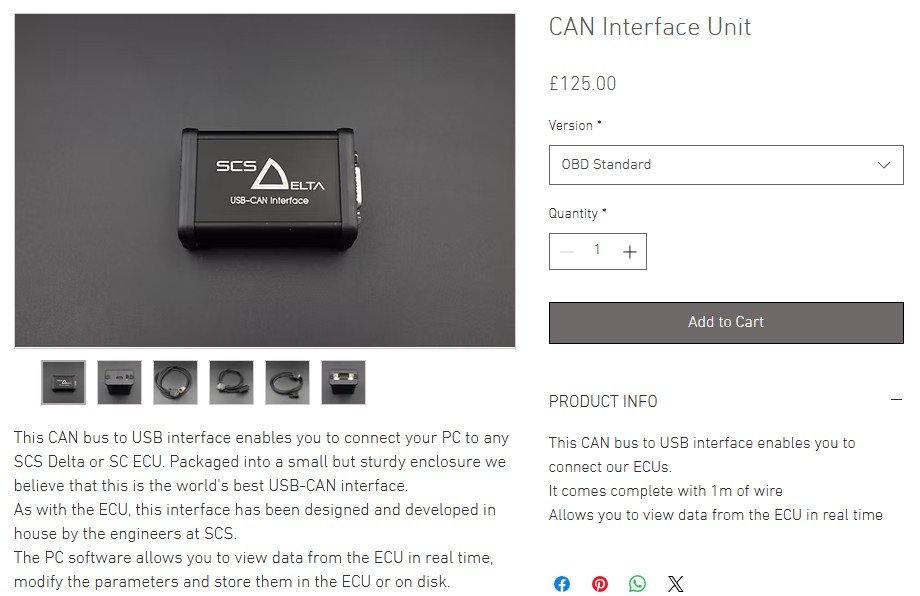Share via WhatsApp icon
Viewport: 920px width, 596px height.
point(637,584)
